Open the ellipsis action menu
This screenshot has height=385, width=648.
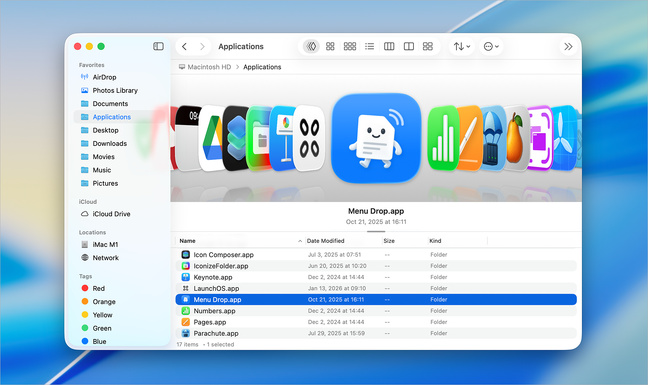point(491,46)
